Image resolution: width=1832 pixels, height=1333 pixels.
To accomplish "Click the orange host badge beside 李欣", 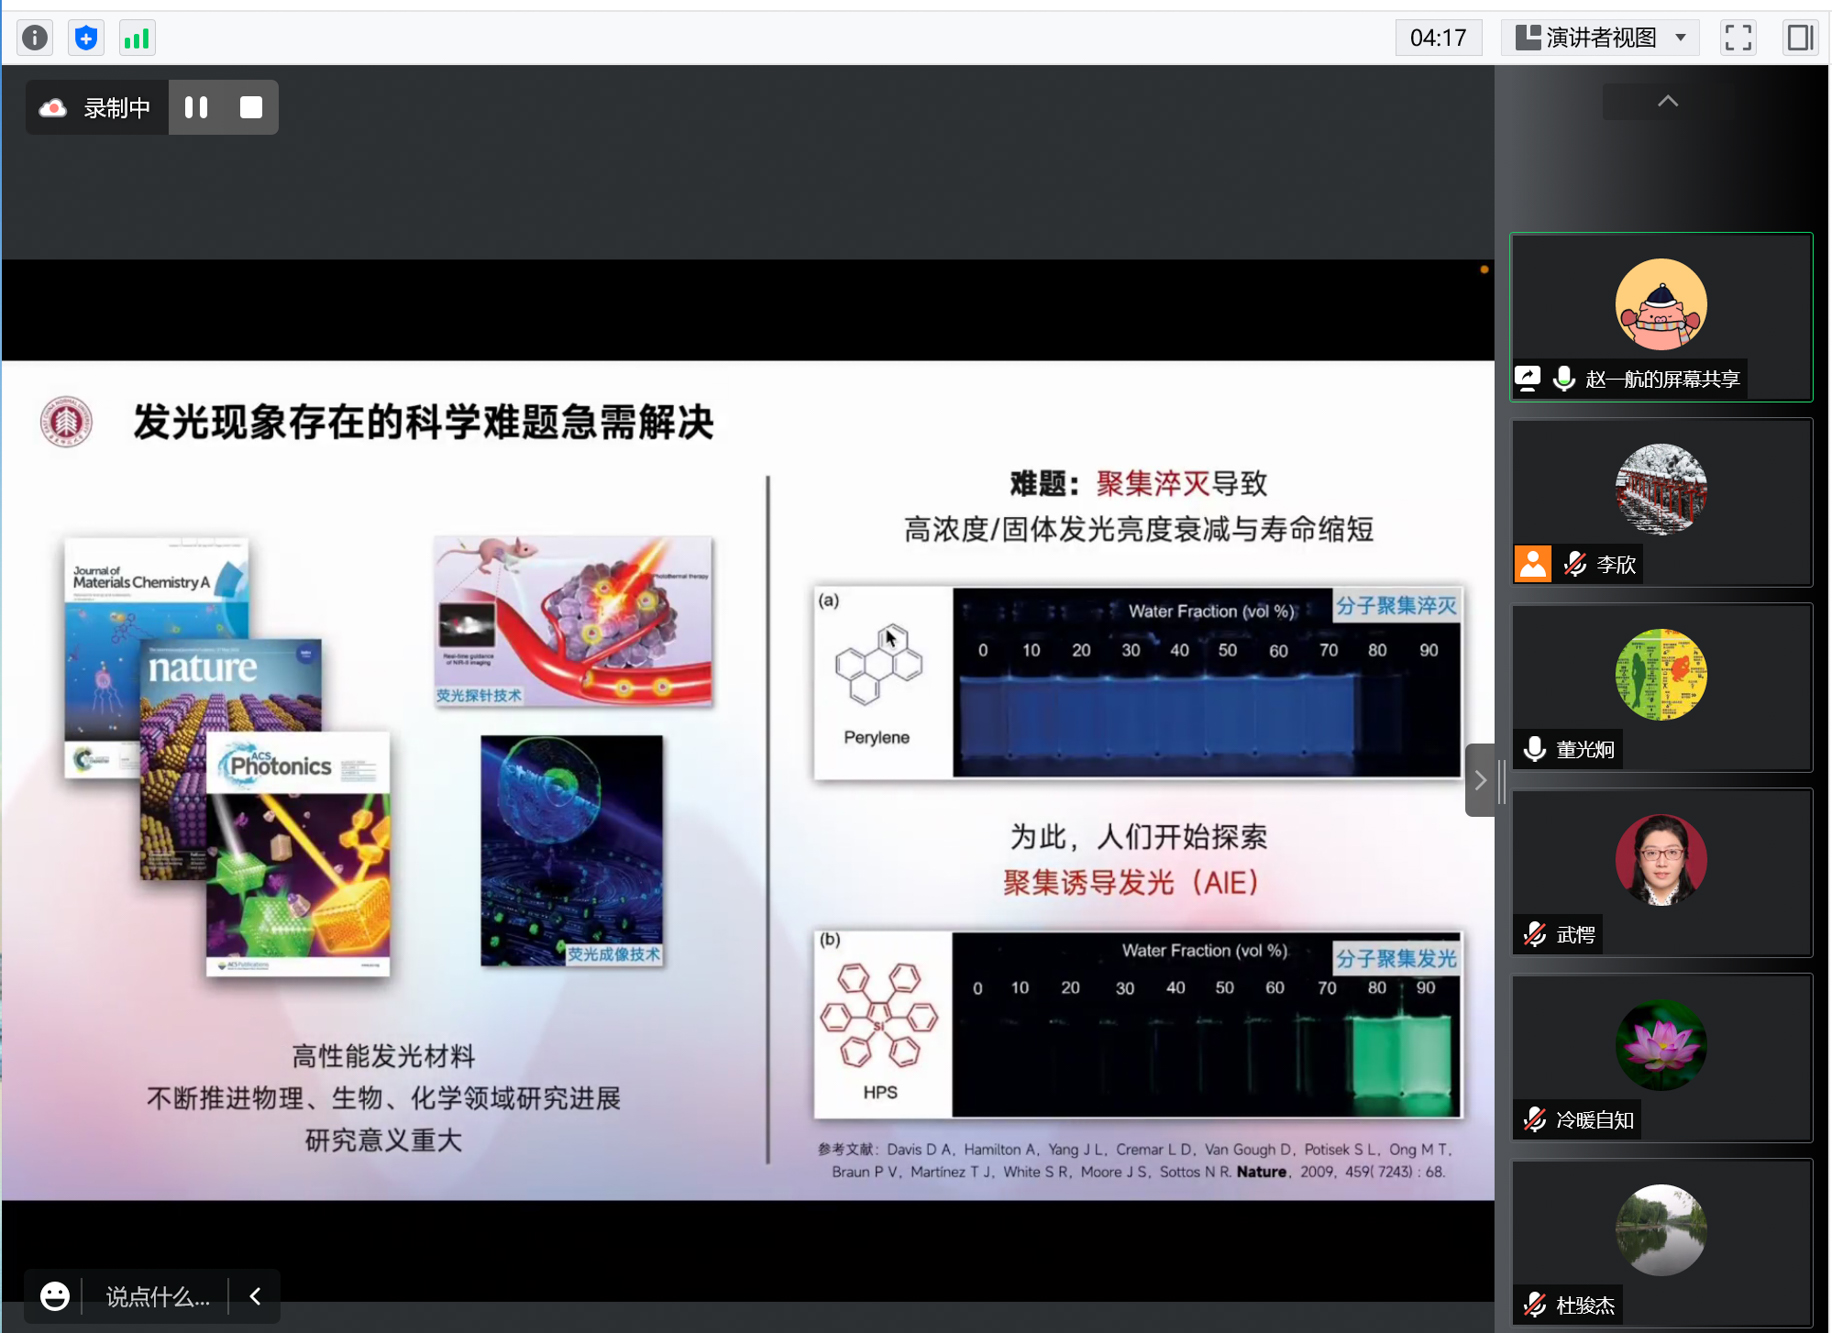I will [x=1532, y=564].
